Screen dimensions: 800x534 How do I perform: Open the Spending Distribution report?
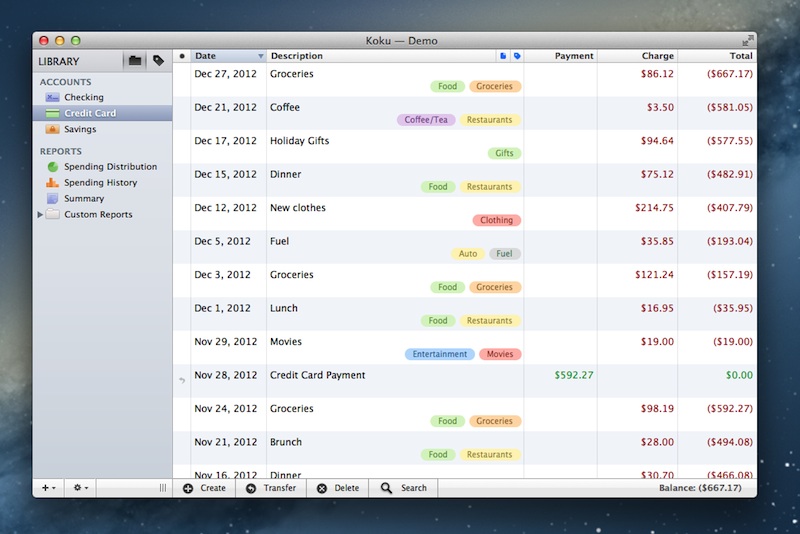click(x=110, y=167)
